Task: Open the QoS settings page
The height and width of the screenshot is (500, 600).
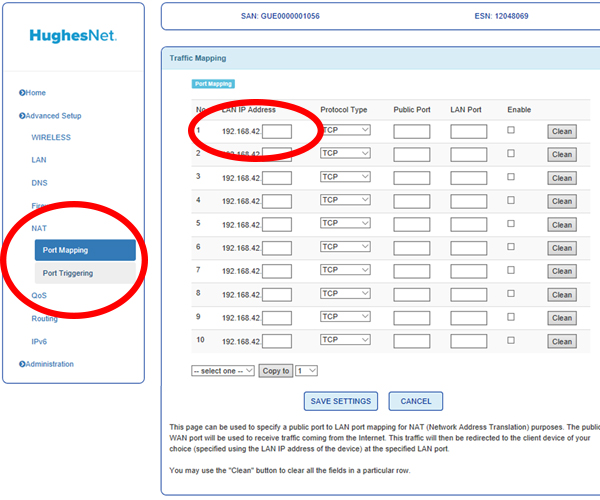Action: pos(39,295)
